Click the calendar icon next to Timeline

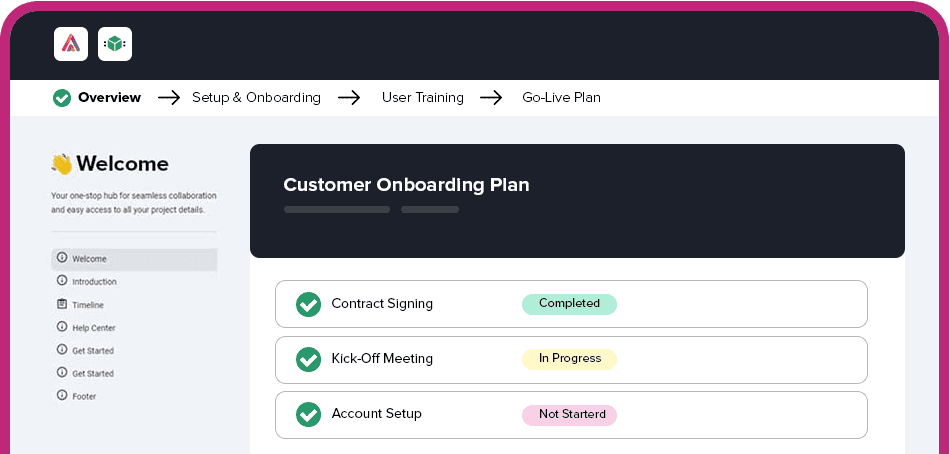point(62,304)
